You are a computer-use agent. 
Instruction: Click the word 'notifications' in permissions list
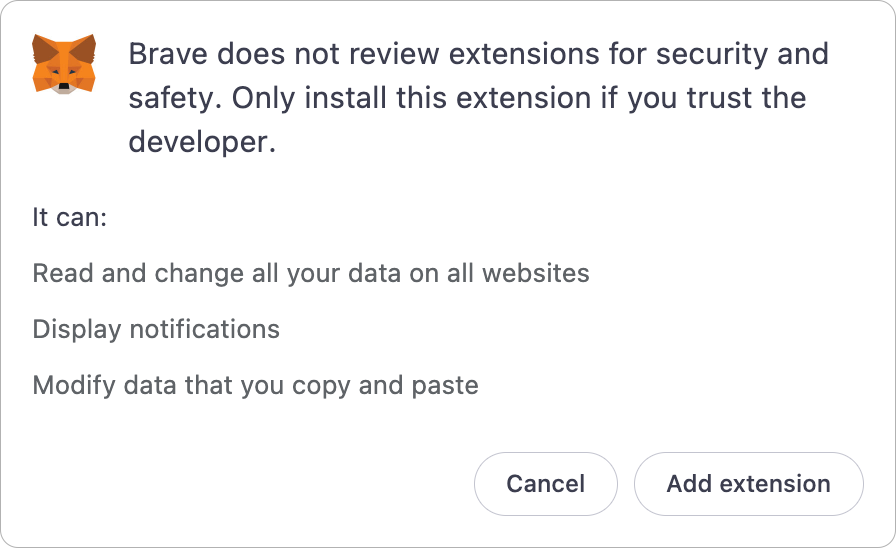pyautogui.click(x=205, y=330)
